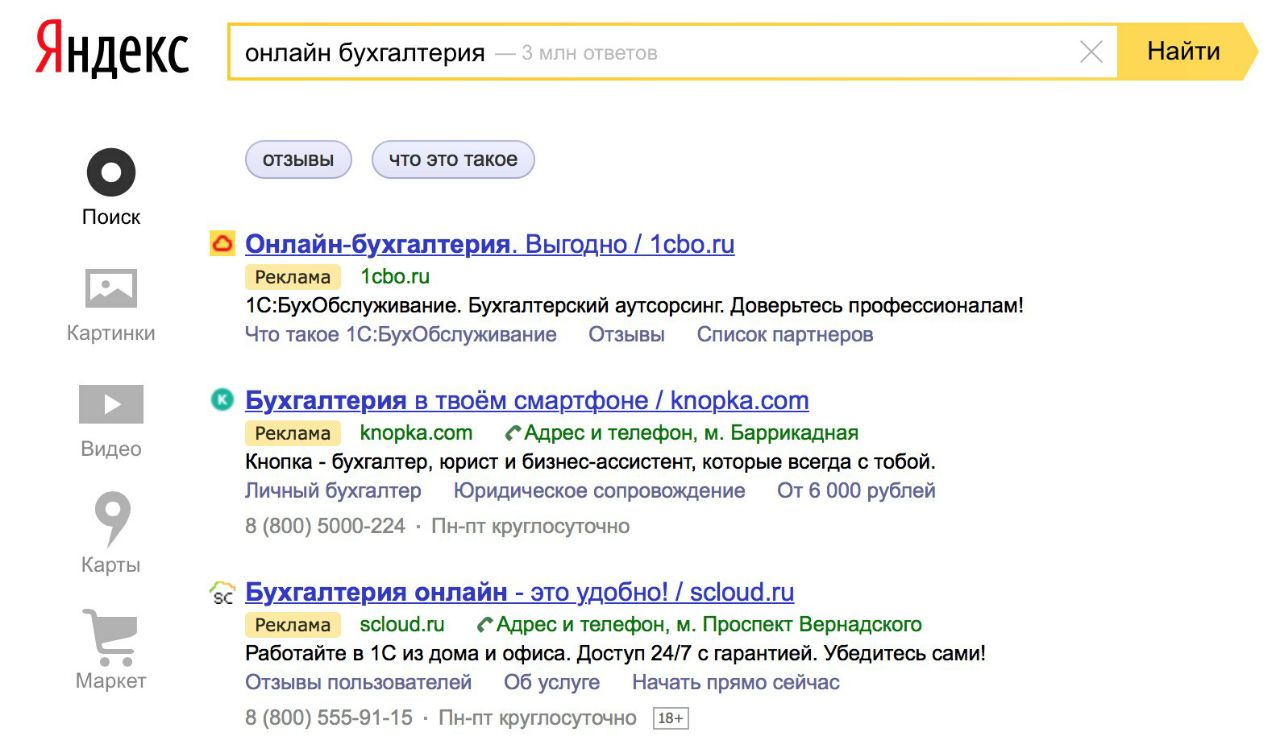The width and height of the screenshot is (1280, 736).
Task: Click phone number 8 (800) 555-91-15
Action: (x=329, y=718)
